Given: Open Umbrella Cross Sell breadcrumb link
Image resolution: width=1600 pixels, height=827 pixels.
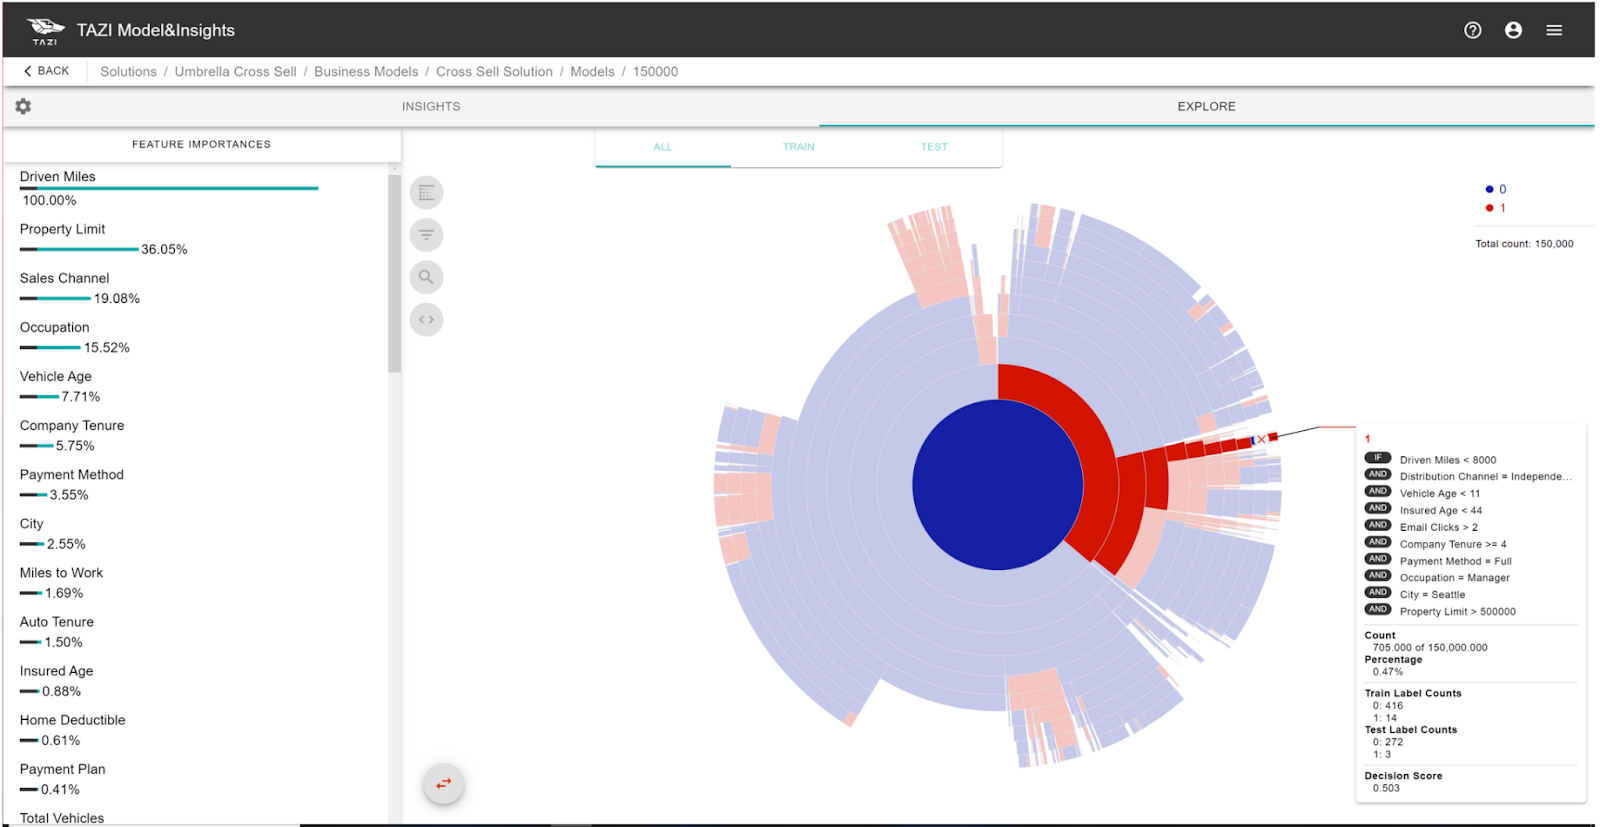Looking at the screenshot, I should 235,72.
